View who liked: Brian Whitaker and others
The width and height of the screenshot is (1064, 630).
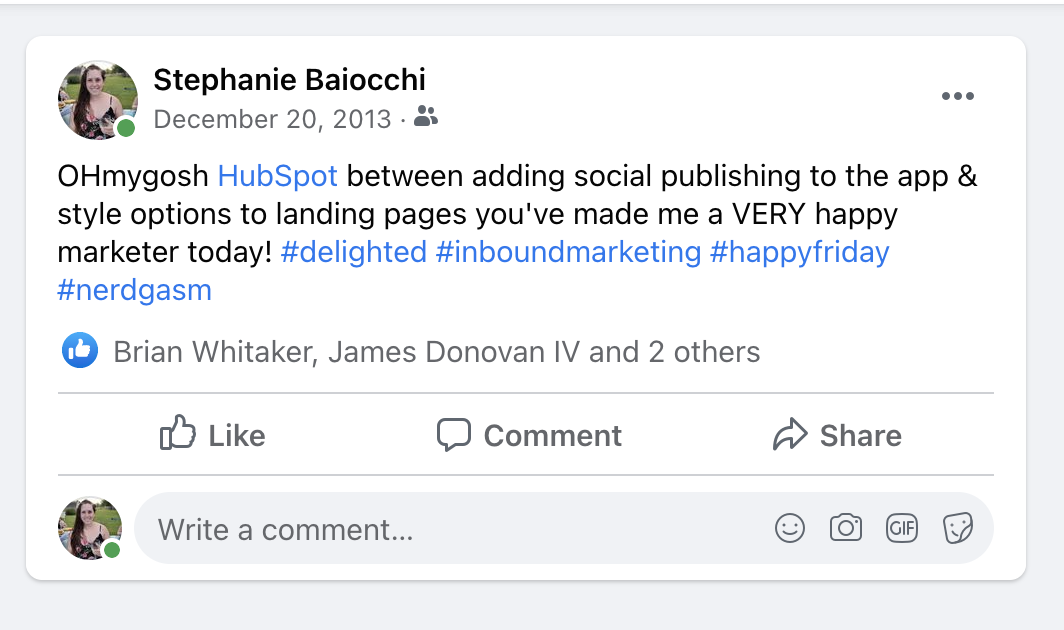pos(436,352)
